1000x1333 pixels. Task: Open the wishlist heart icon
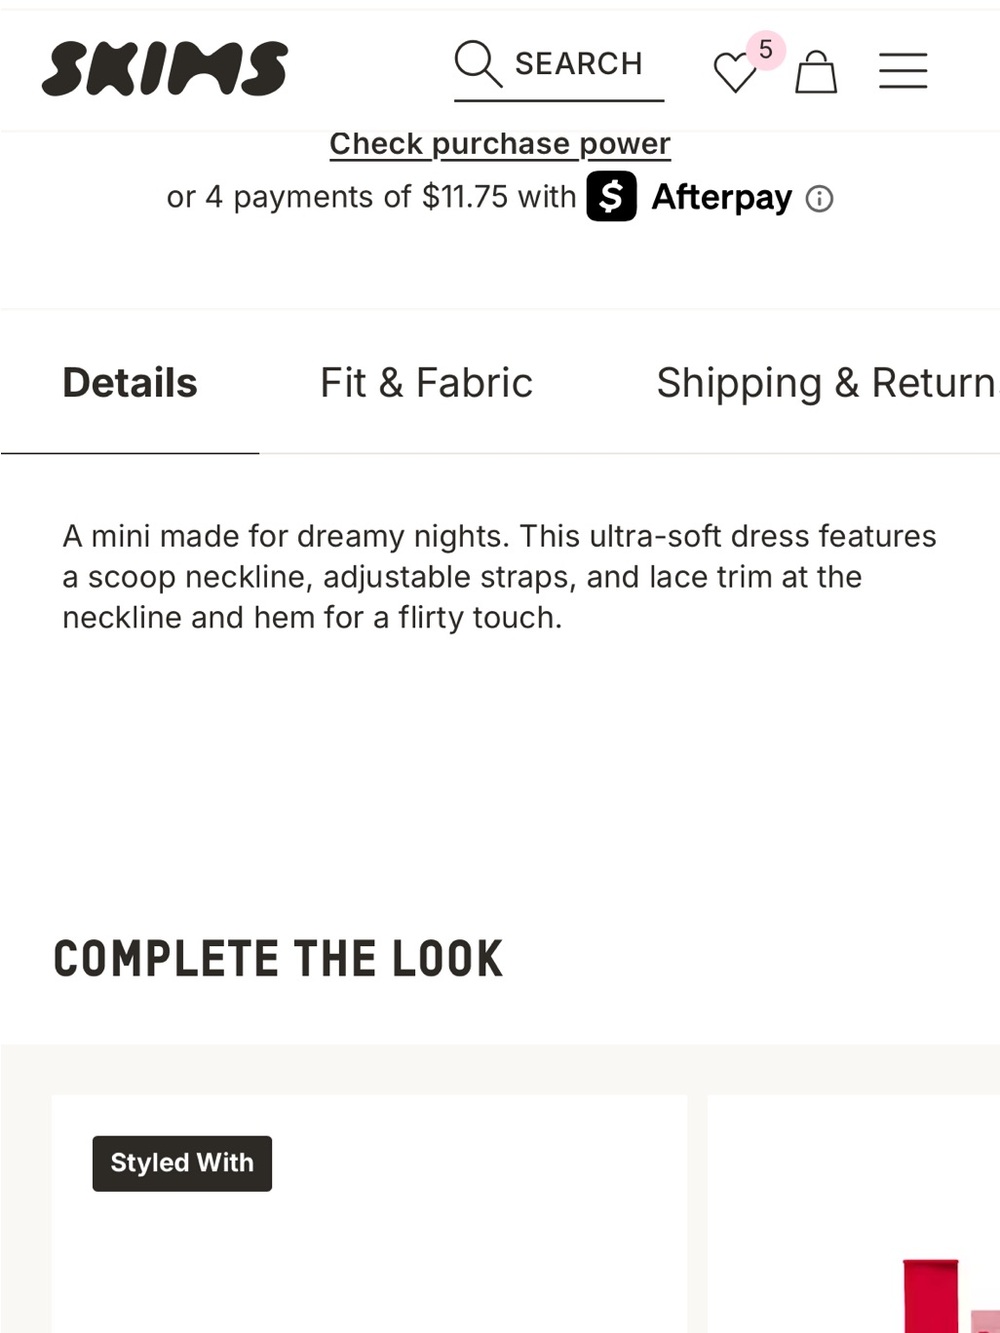point(735,72)
